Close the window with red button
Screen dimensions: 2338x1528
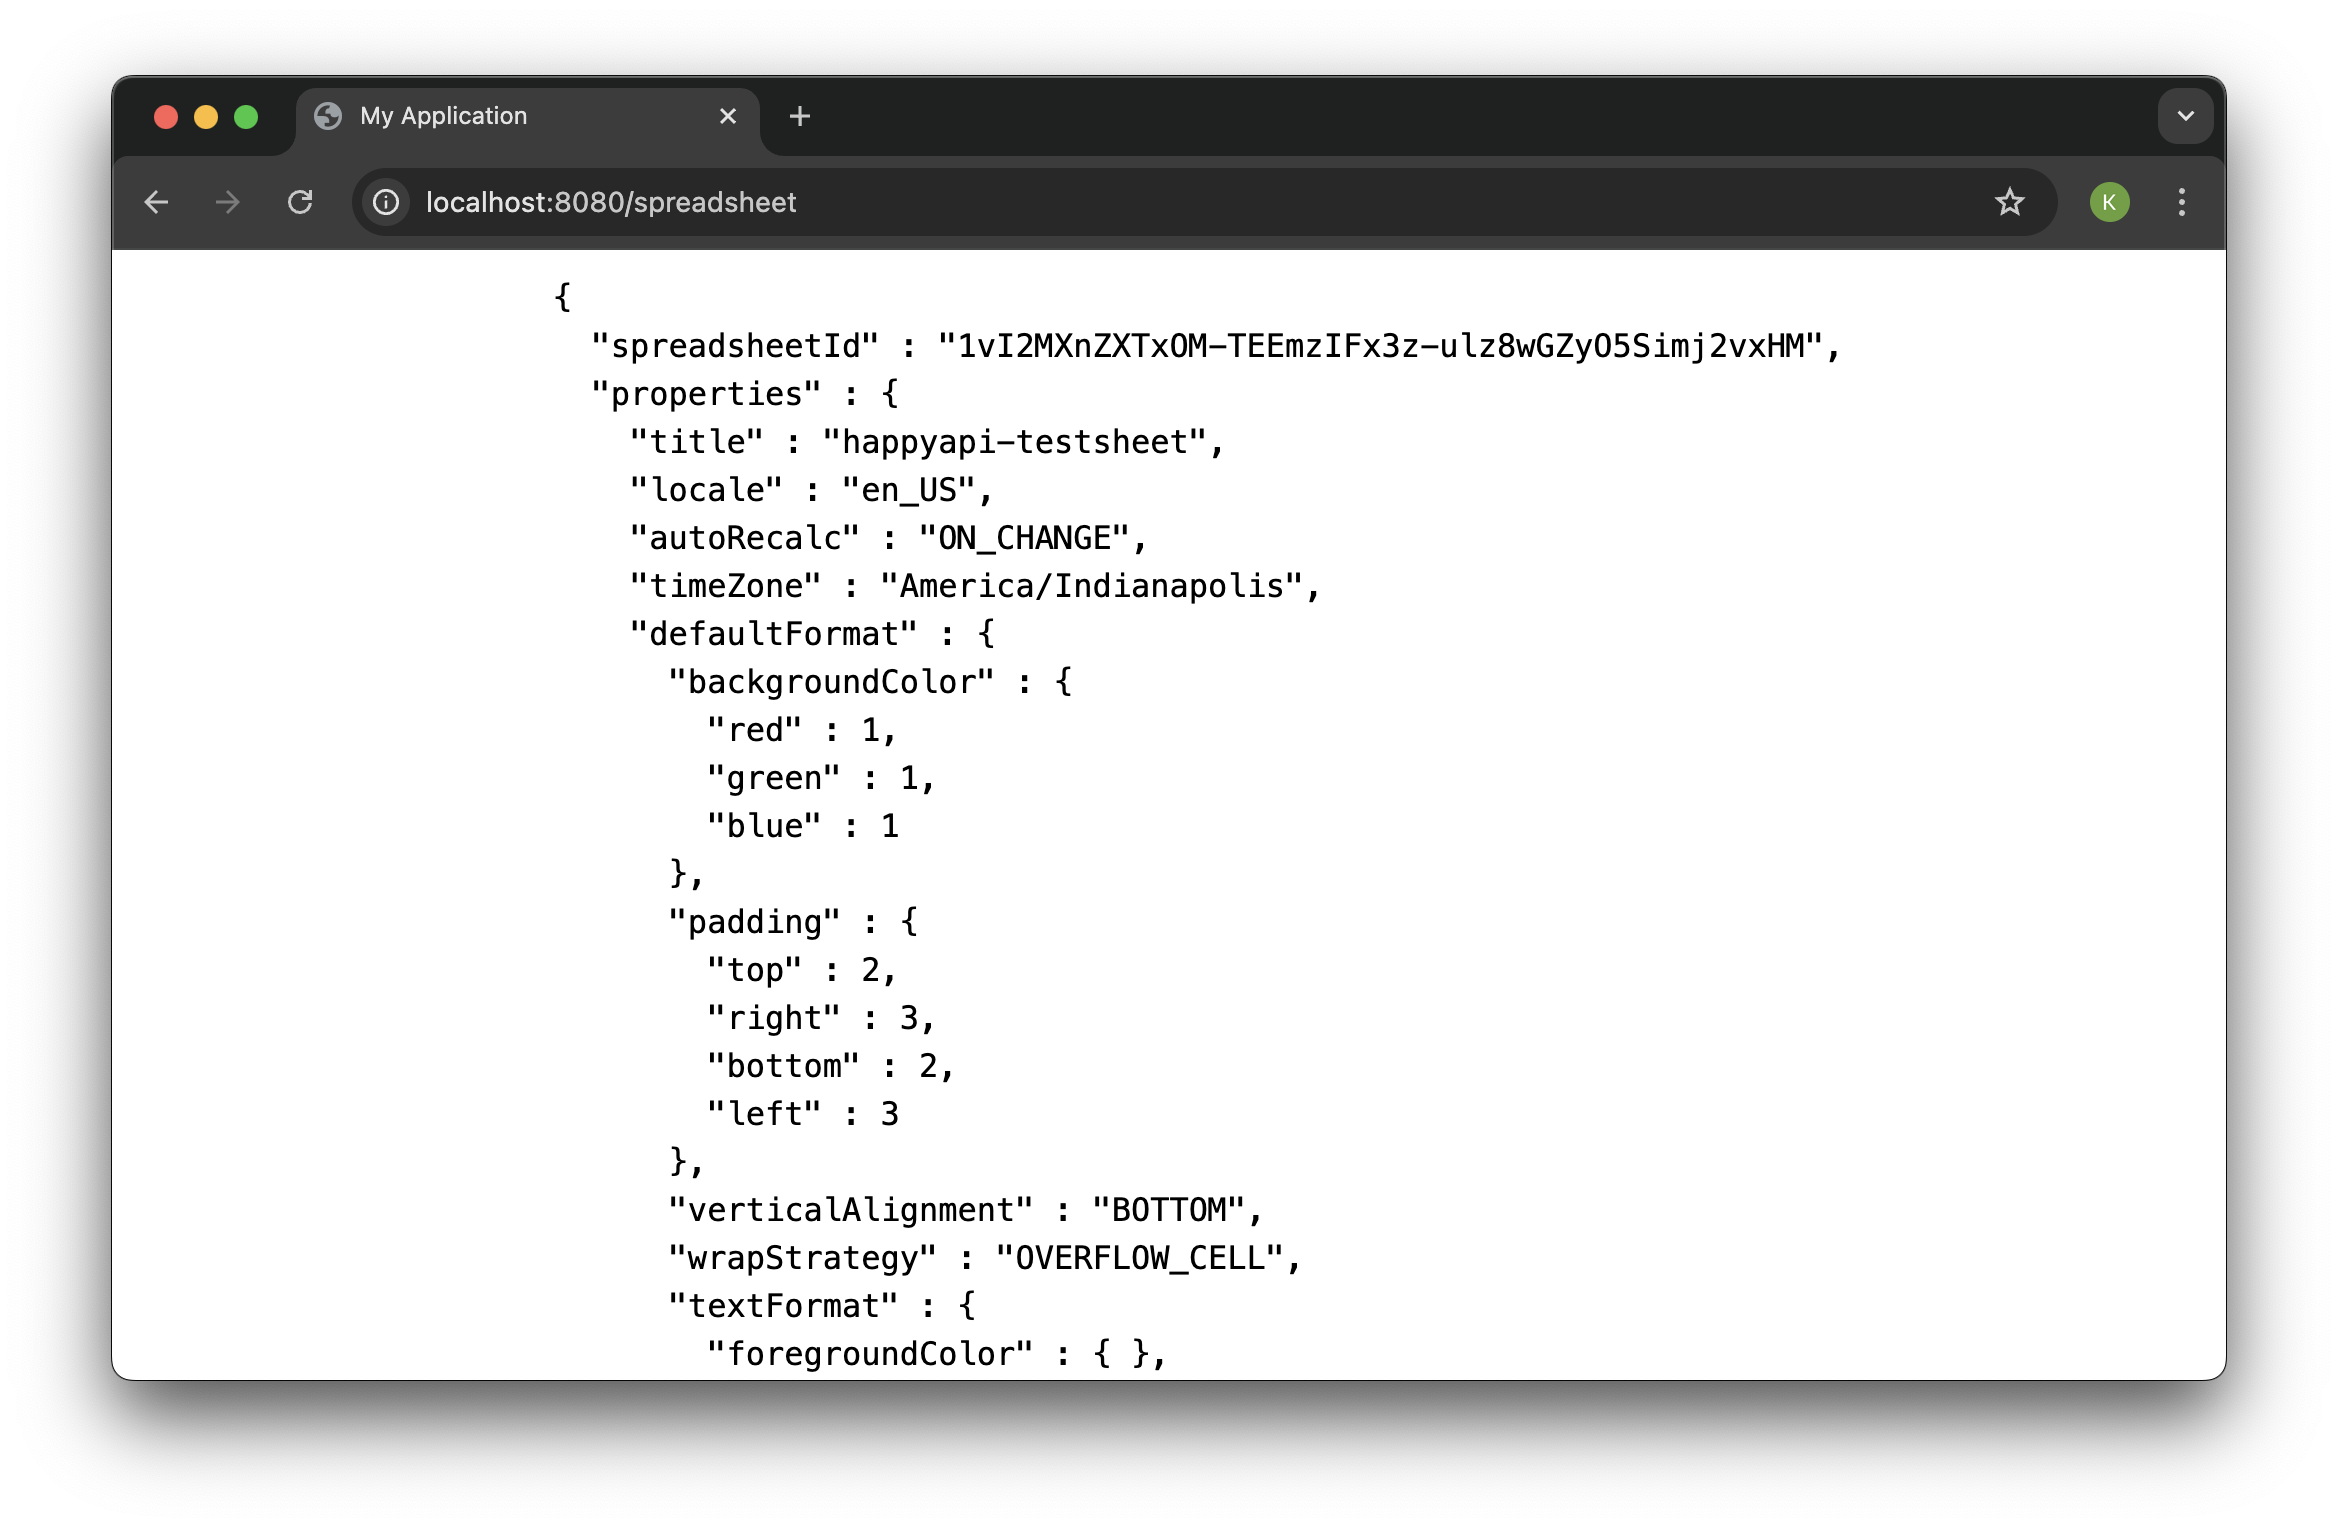click(x=166, y=117)
